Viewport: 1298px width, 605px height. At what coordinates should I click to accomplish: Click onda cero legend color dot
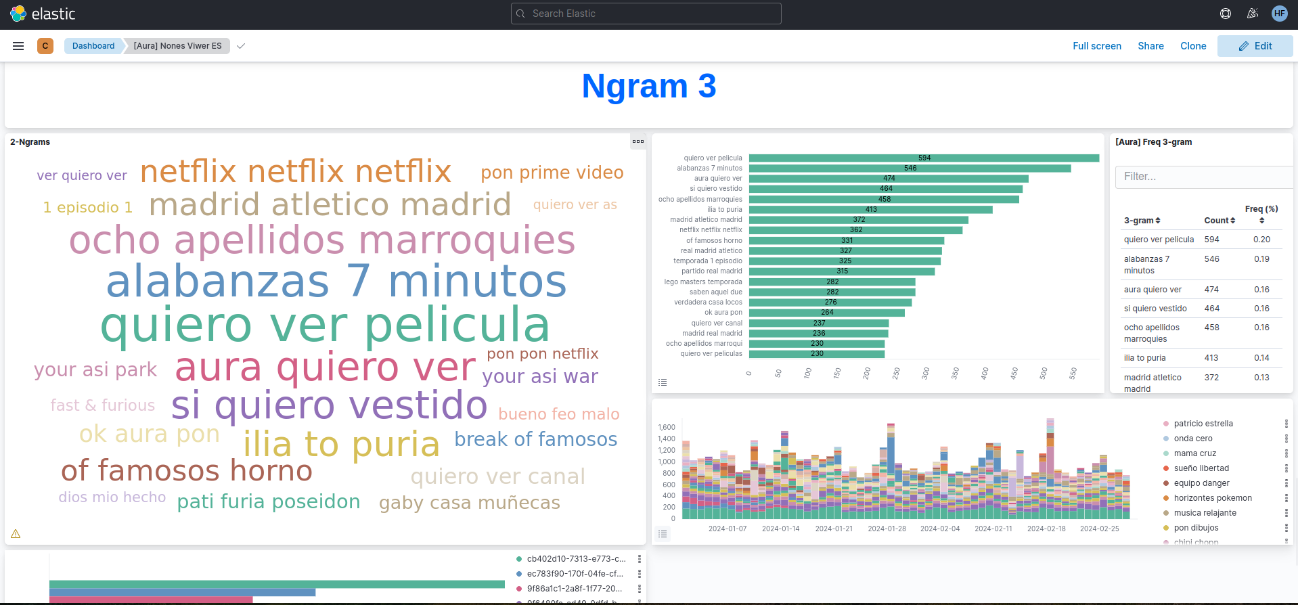(x=1165, y=438)
